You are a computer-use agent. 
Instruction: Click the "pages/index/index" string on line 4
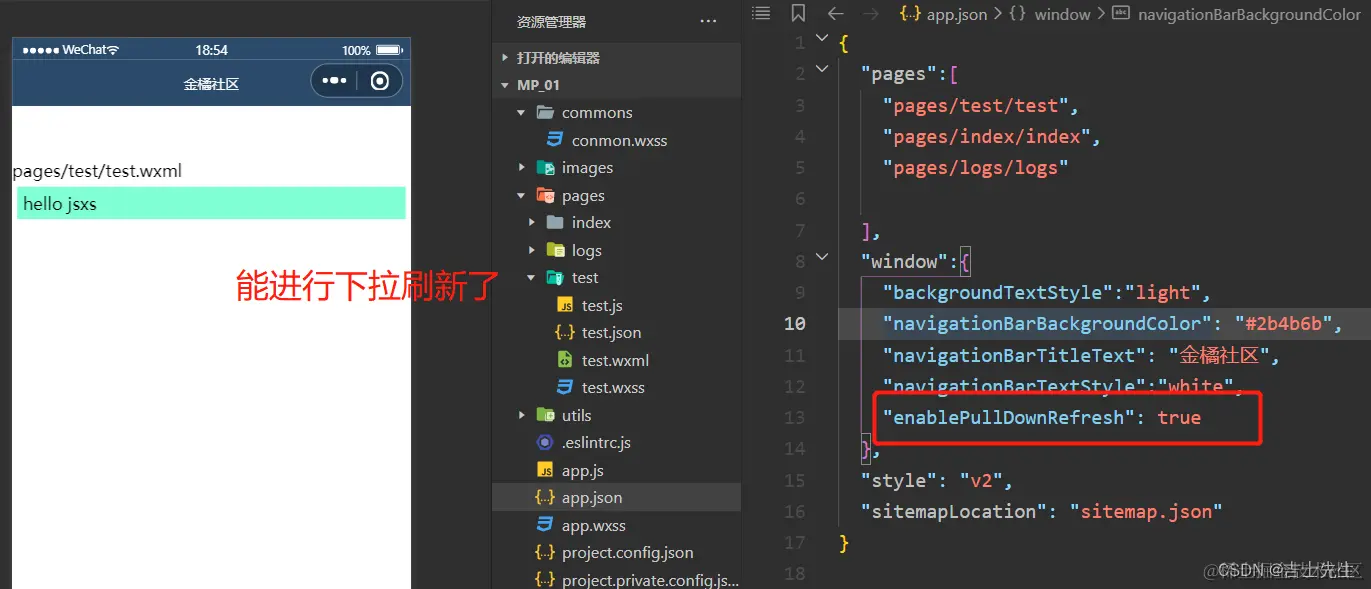pos(986,136)
